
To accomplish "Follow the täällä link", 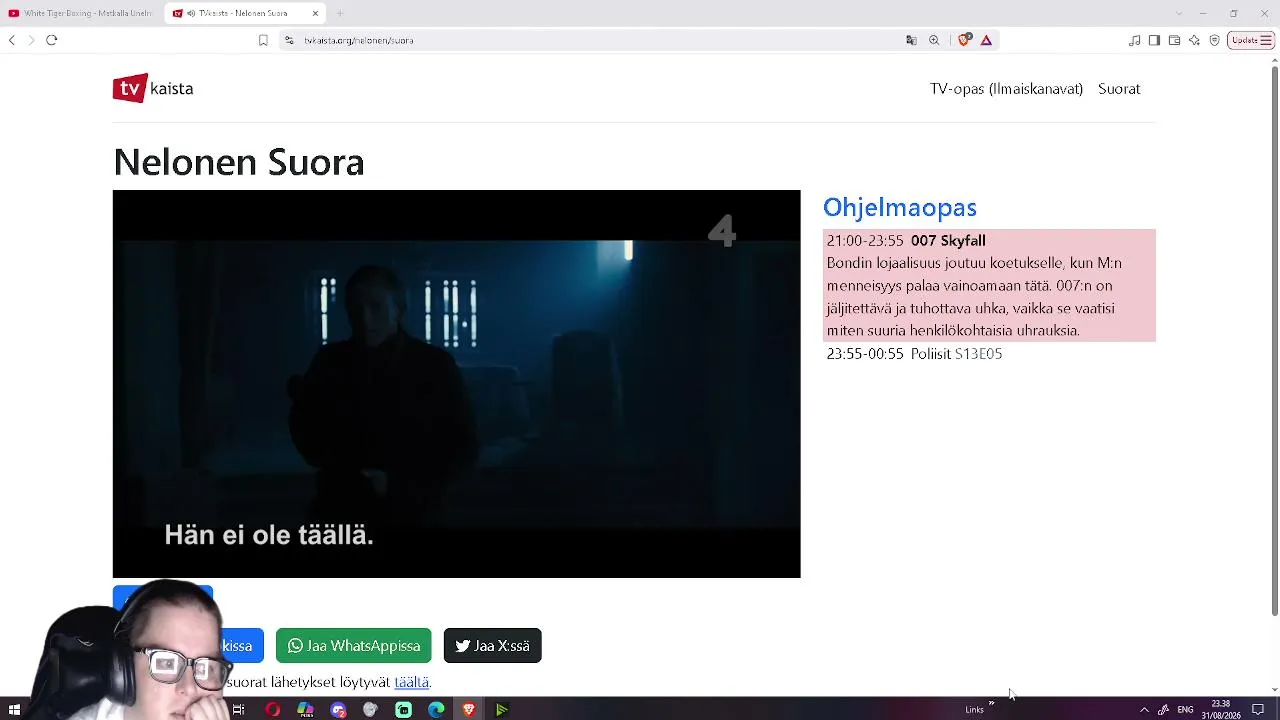I will pos(411,682).
